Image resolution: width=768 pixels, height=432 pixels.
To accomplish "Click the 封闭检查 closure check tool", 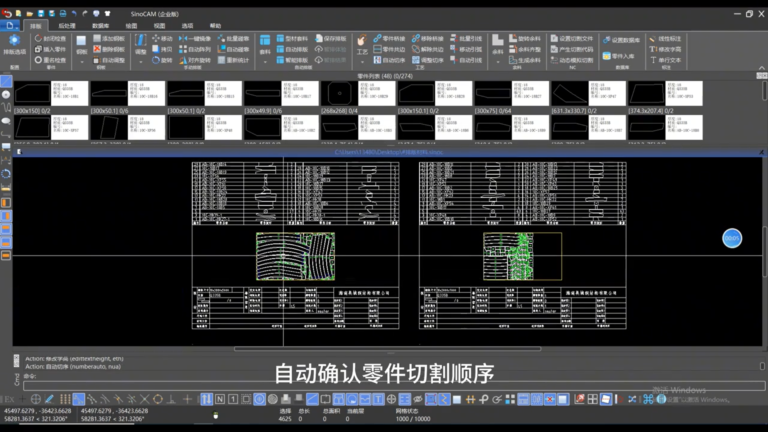I will coord(50,38).
